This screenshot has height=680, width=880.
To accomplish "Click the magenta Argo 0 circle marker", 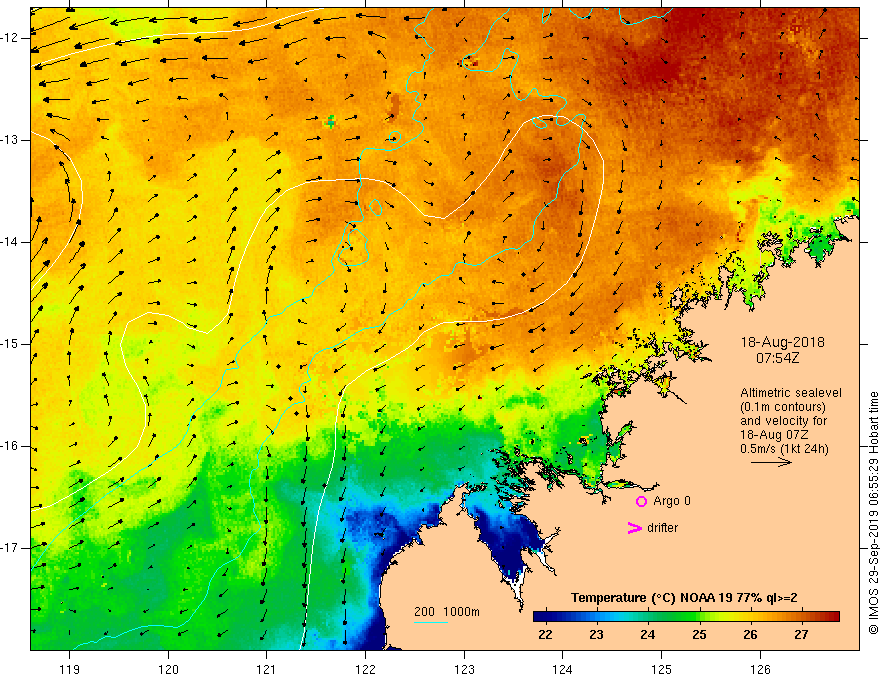I will coord(641,501).
